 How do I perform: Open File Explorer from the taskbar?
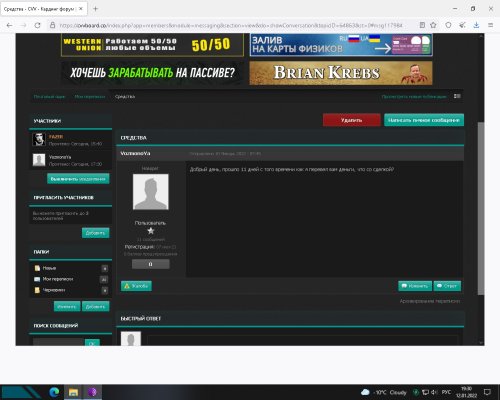[x=73, y=392]
